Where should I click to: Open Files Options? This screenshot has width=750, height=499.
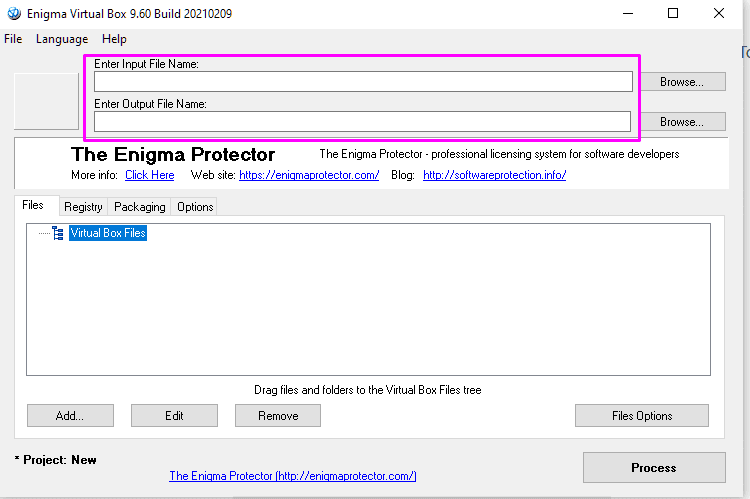(642, 415)
